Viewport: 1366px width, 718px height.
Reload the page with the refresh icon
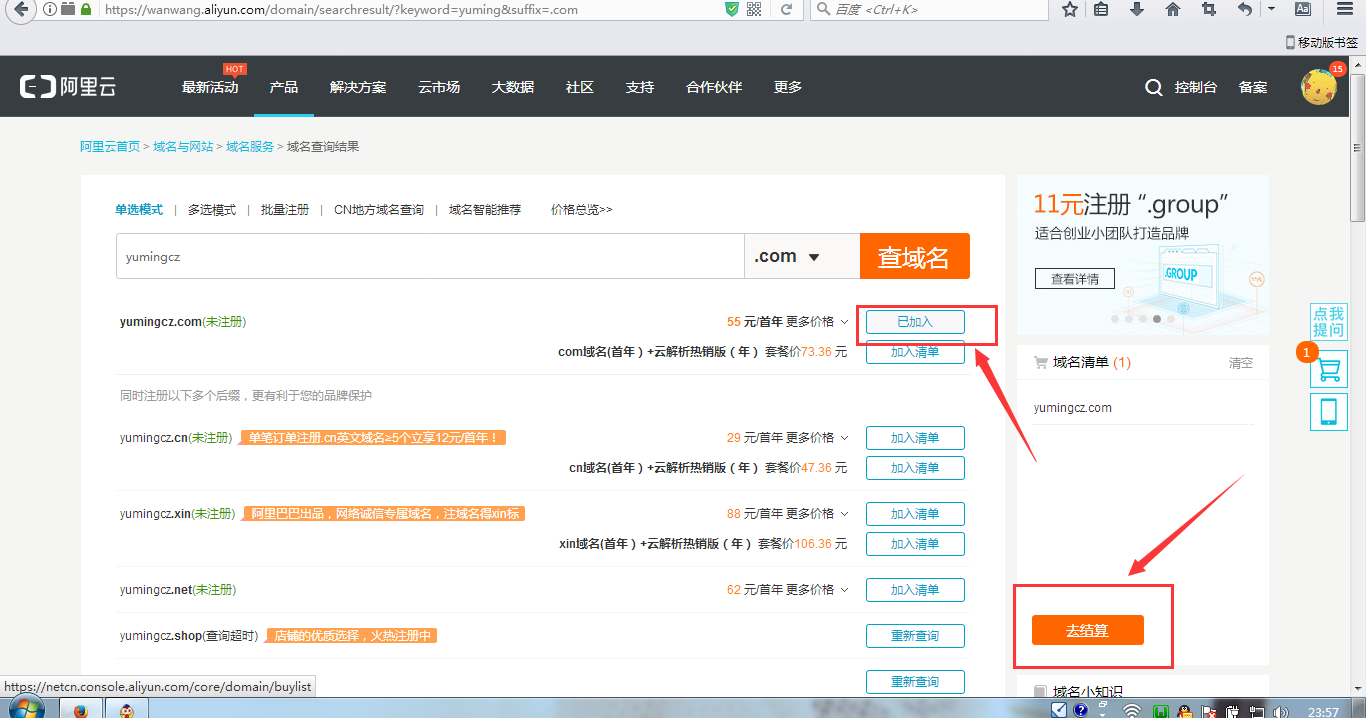tap(787, 9)
